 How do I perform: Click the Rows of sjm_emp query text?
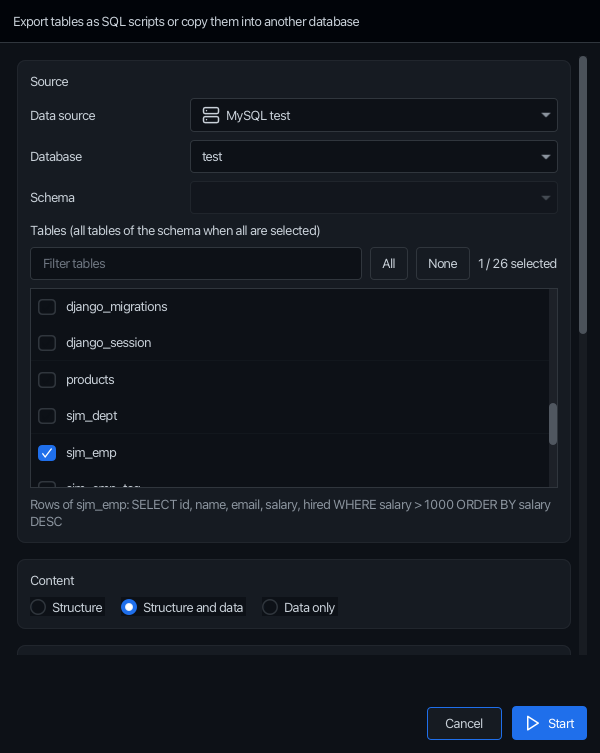pos(290,513)
